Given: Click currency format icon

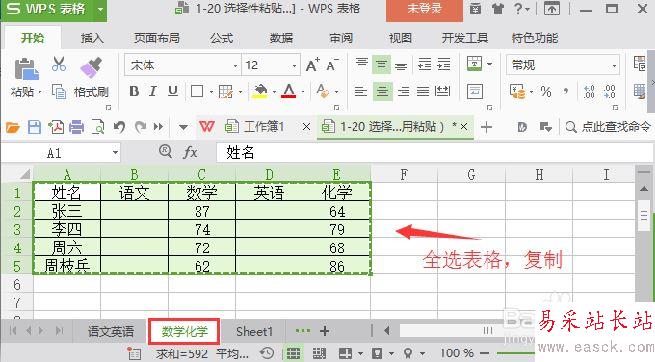Looking at the screenshot, I should (518, 91).
